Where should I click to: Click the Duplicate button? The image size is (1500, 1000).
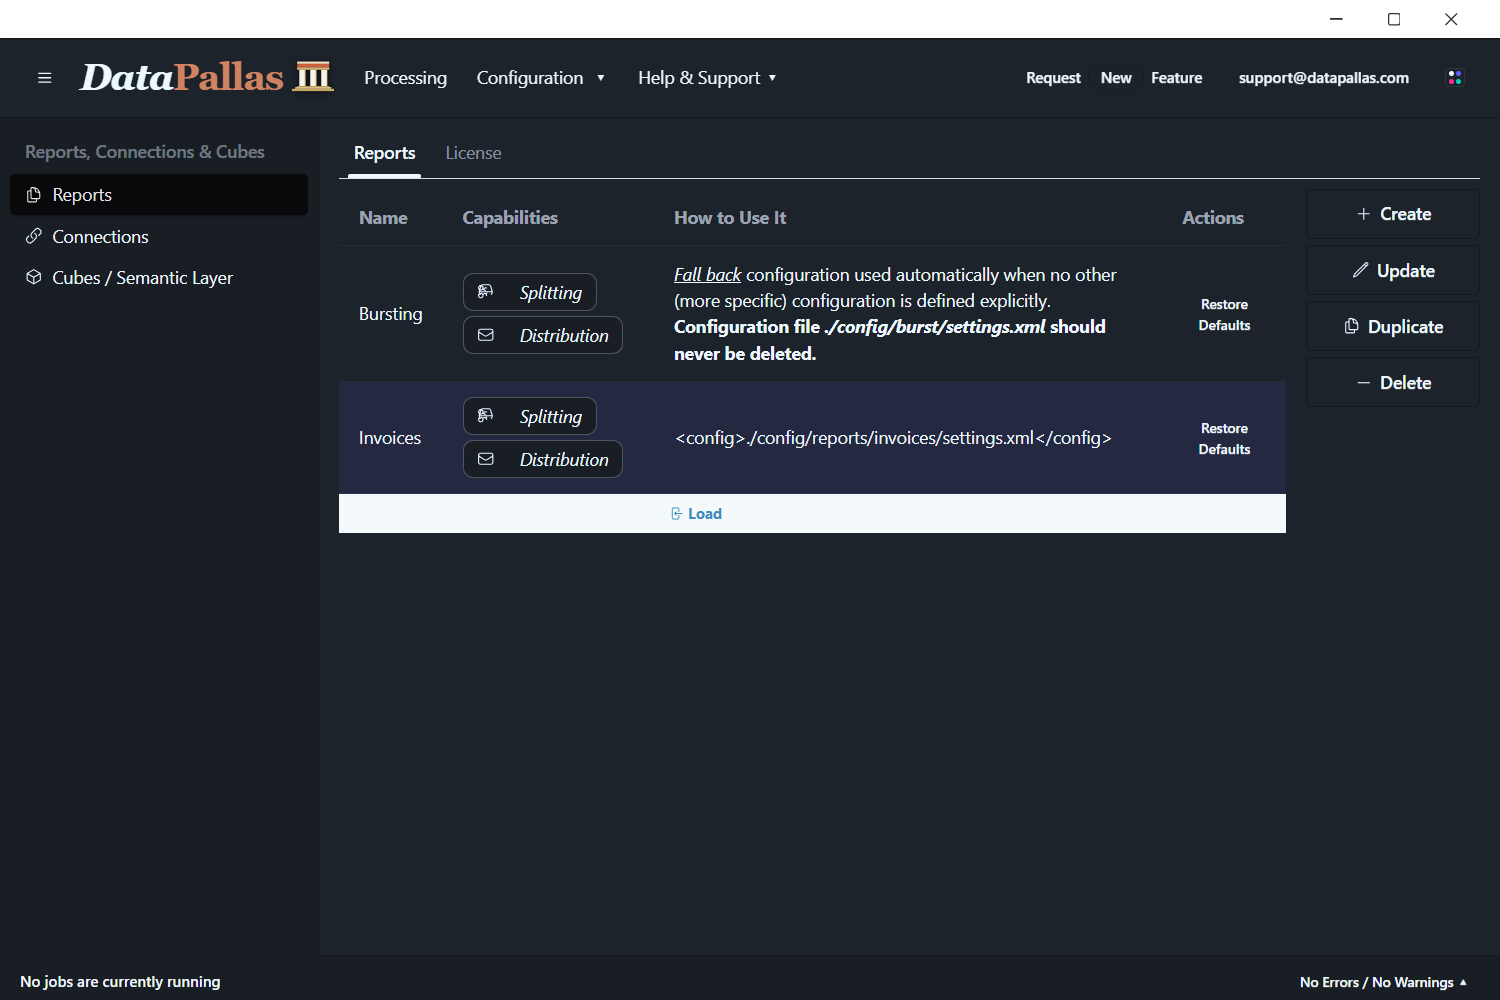click(x=1392, y=326)
